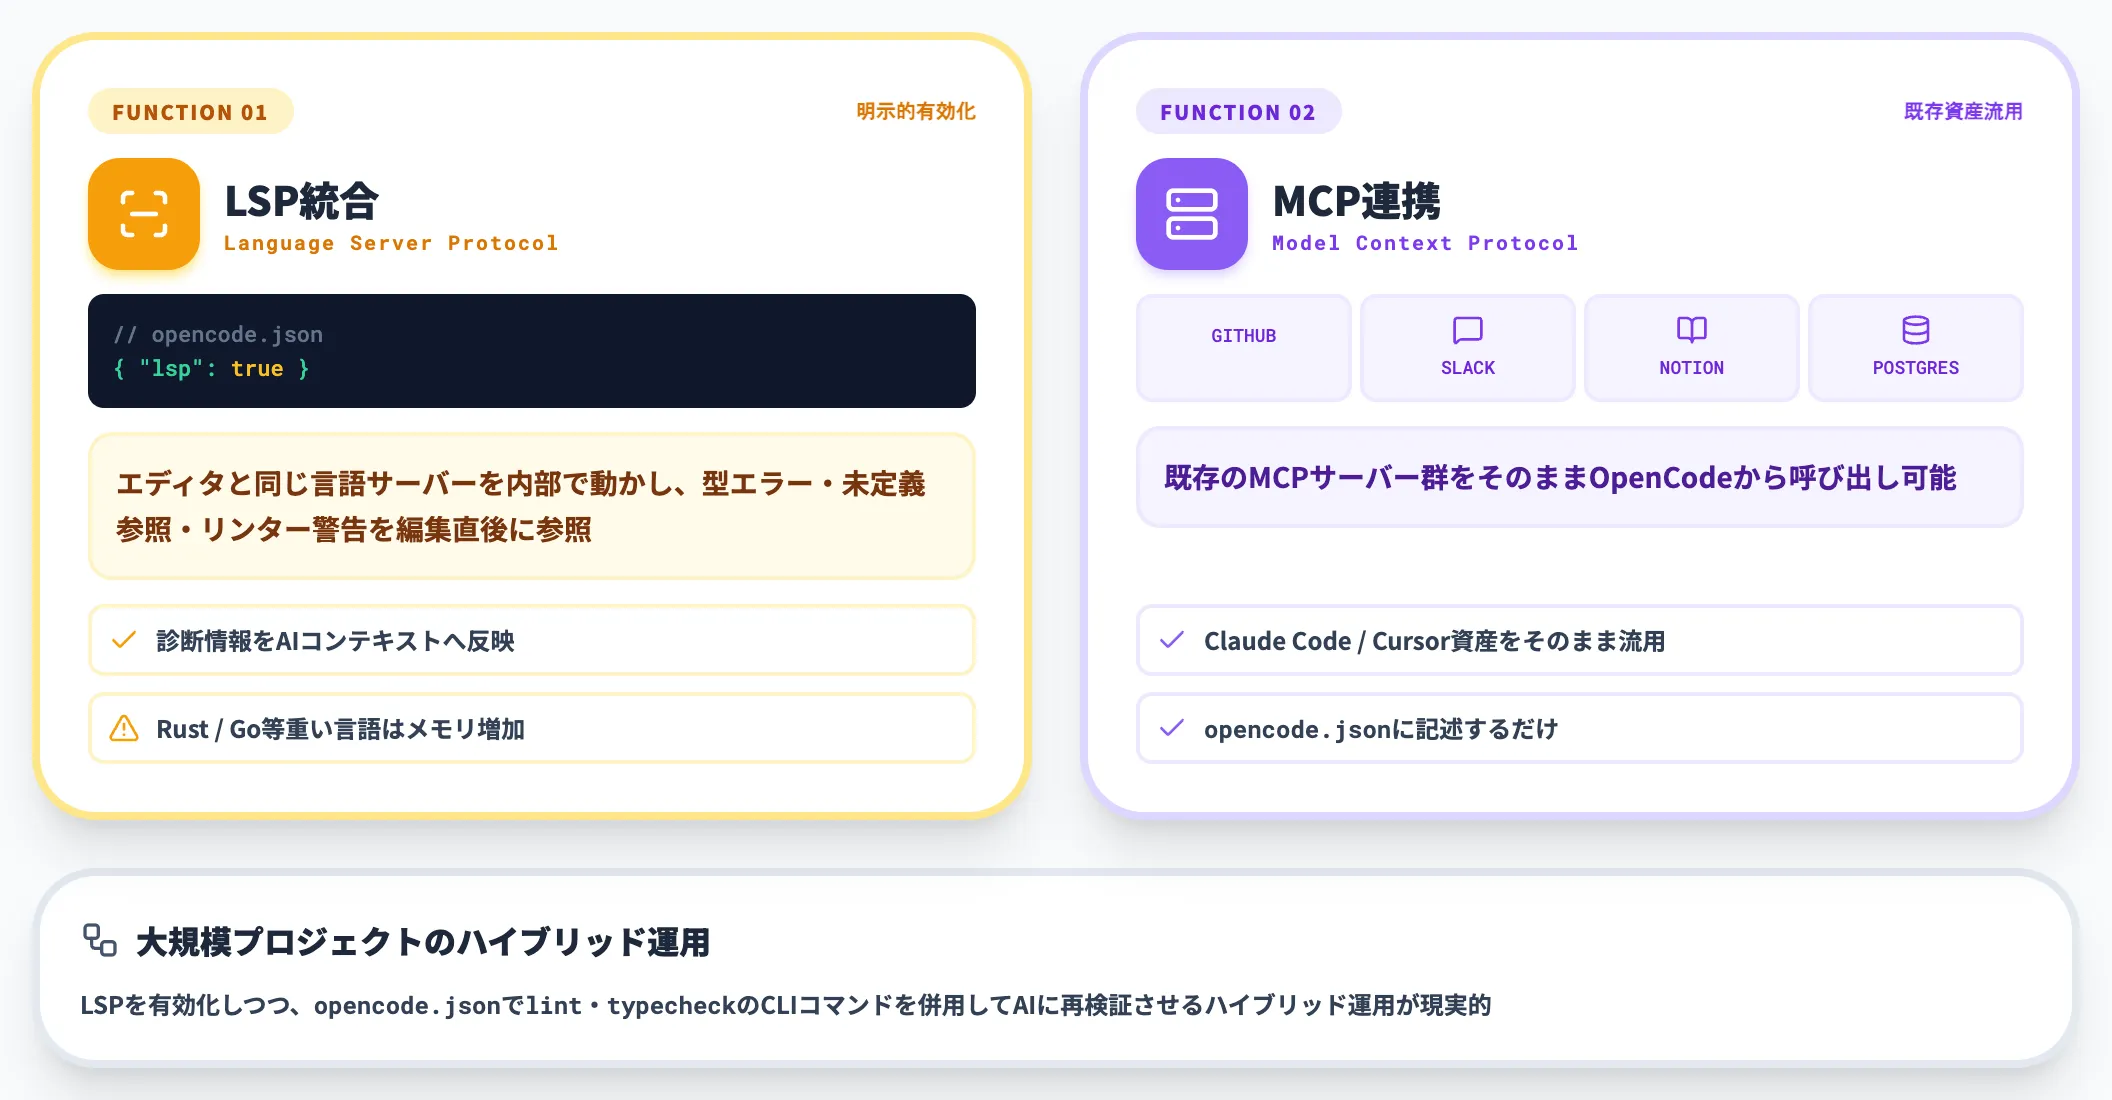Click the エディタと同じ言語サーバー description box
The width and height of the screenshot is (2112, 1100).
coord(532,506)
